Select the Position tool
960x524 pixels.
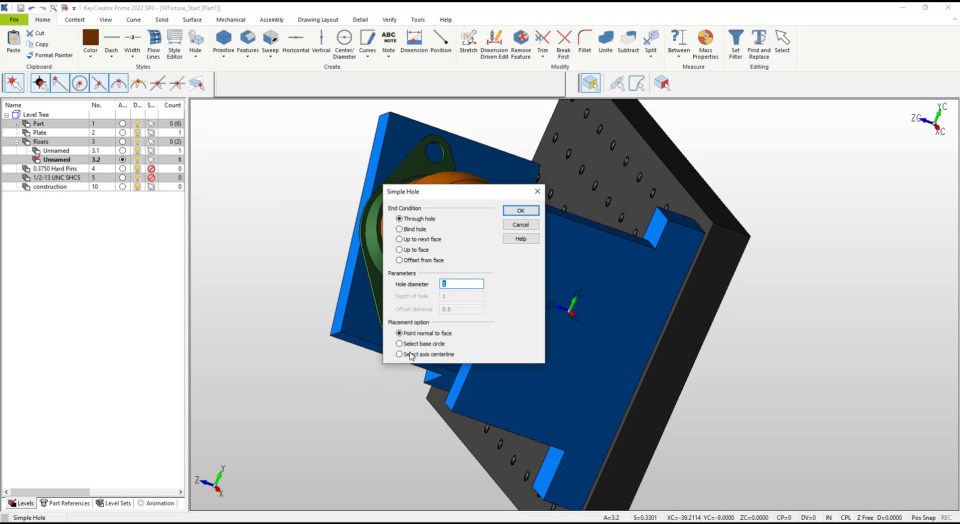coord(441,41)
